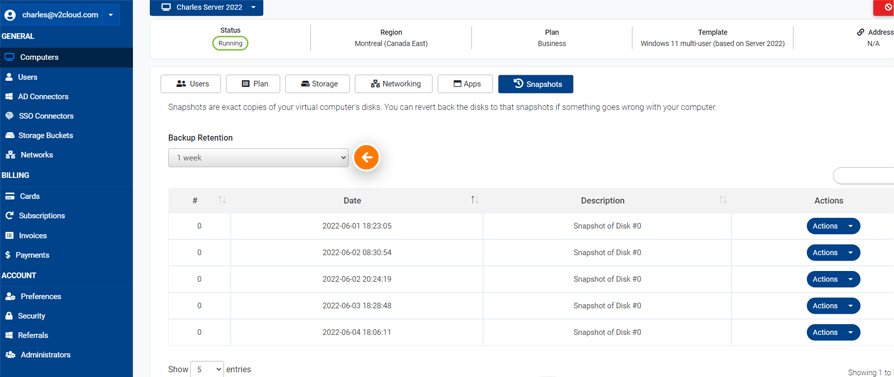Click the Invoices icon in sidebar
The image size is (894, 377).
[x=9, y=235]
